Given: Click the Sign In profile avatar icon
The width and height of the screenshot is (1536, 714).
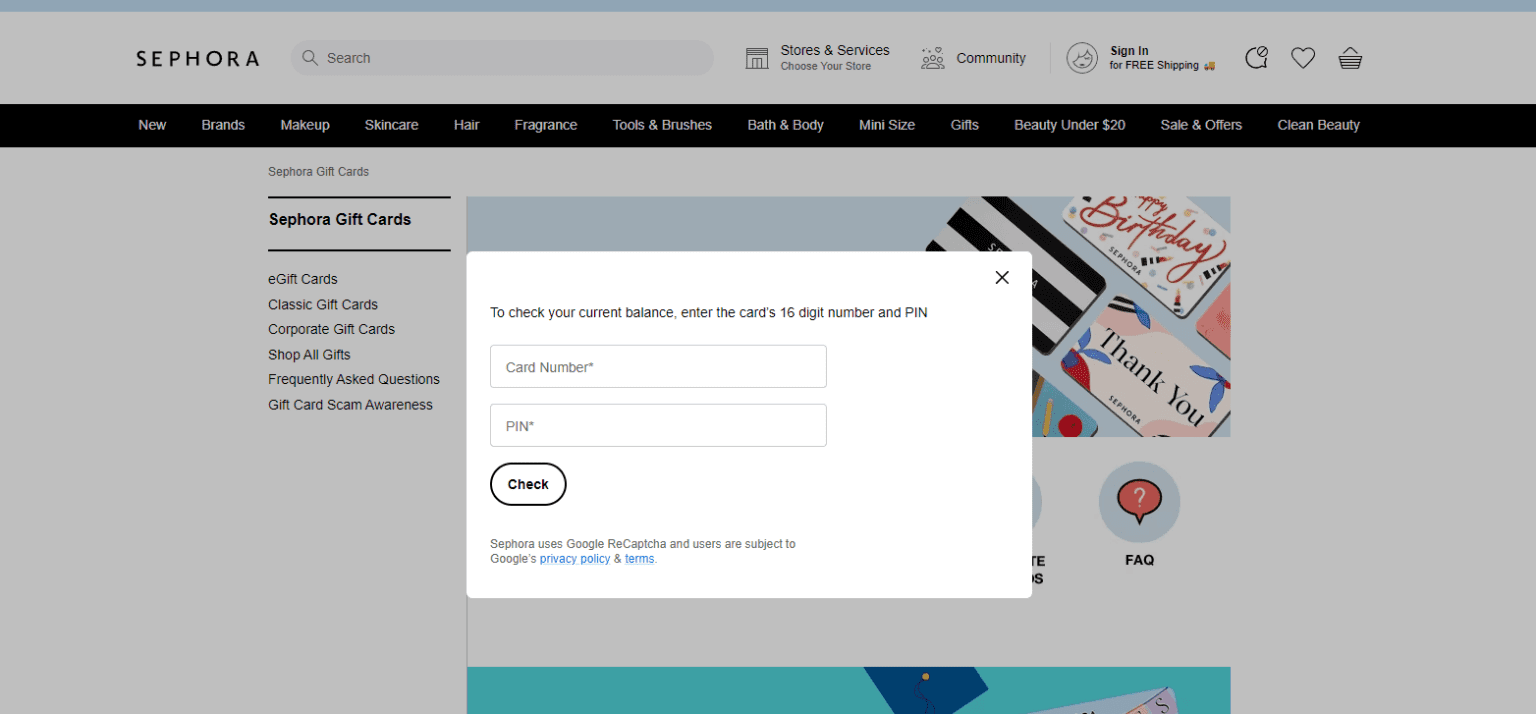Looking at the screenshot, I should coord(1082,58).
